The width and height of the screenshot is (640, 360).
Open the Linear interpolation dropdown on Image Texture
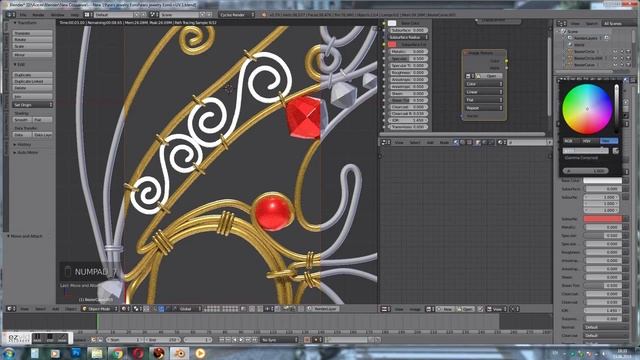point(484,92)
